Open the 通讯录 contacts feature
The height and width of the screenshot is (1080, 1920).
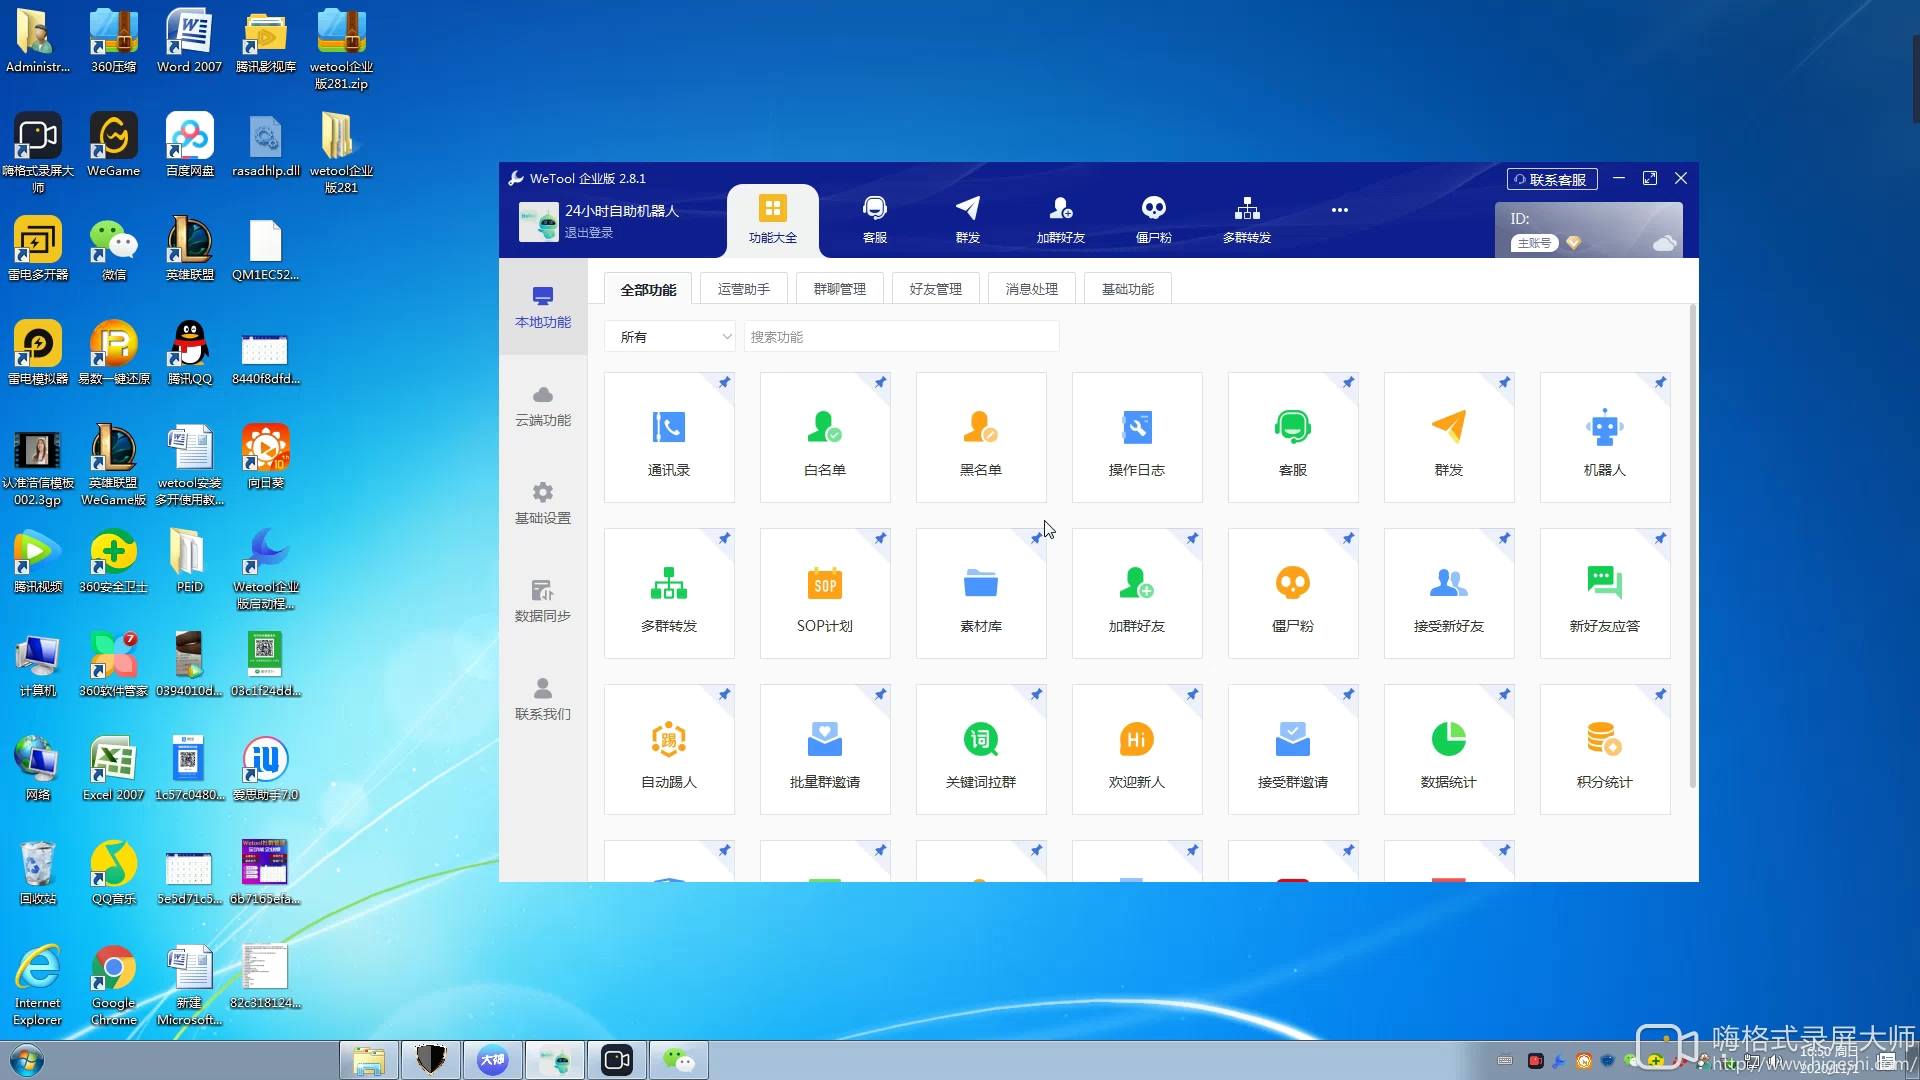(669, 437)
